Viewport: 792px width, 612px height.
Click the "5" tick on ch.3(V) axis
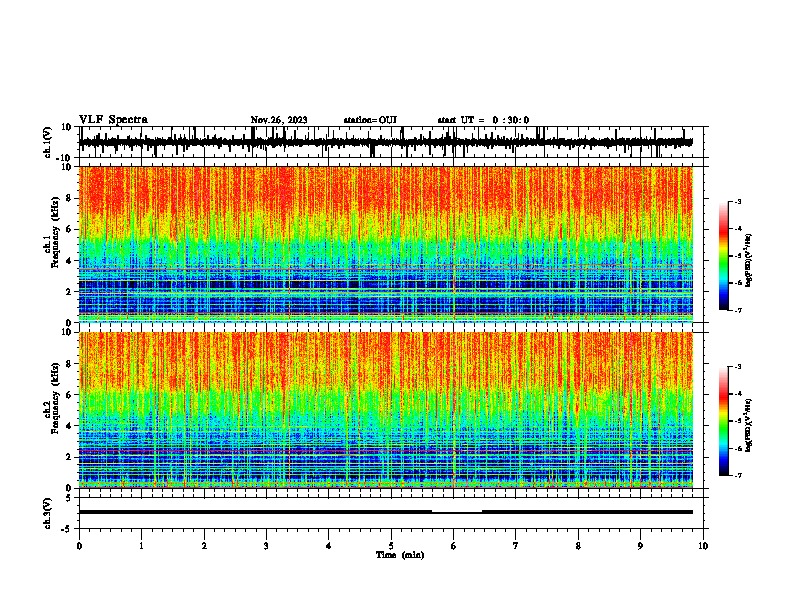tap(69, 498)
